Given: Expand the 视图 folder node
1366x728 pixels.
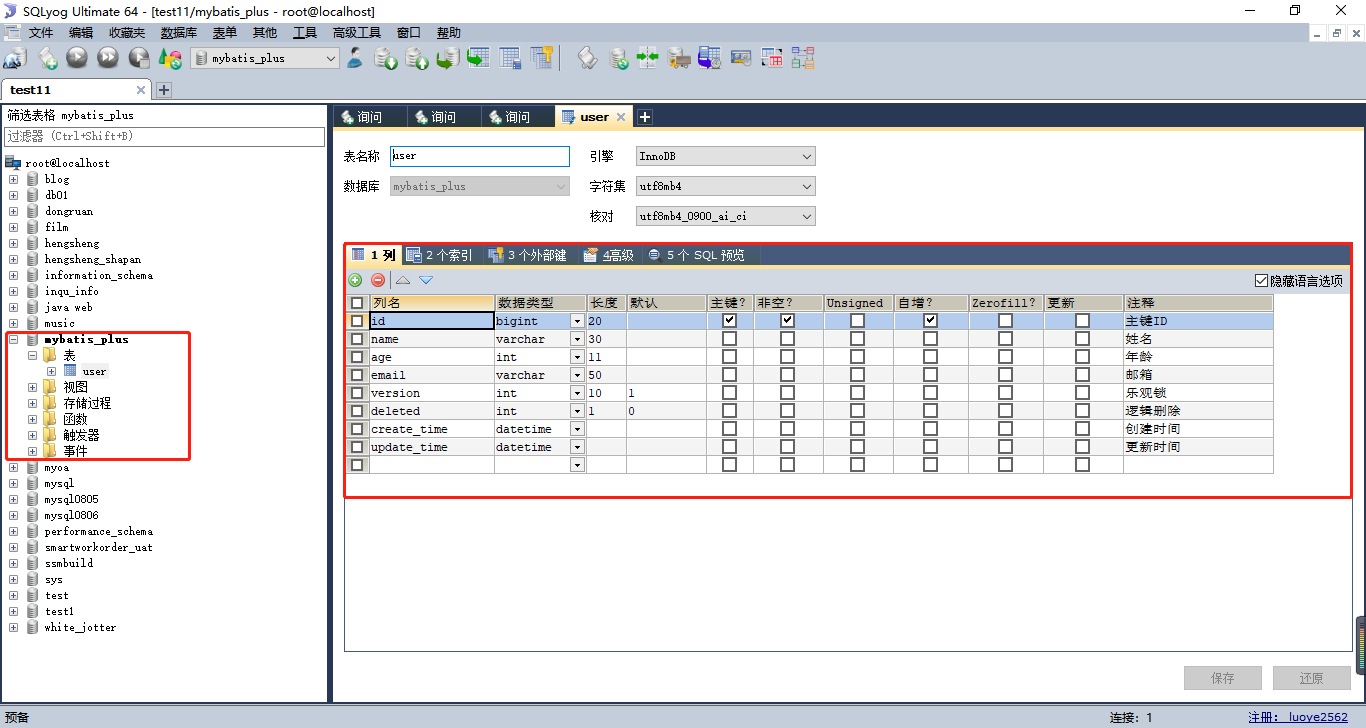Looking at the screenshot, I should tap(32, 387).
